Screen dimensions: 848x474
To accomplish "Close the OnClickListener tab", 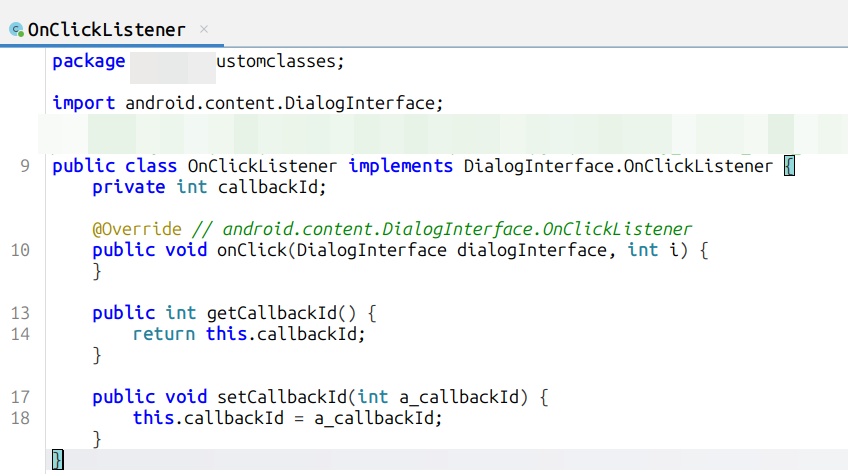I will pos(204,29).
